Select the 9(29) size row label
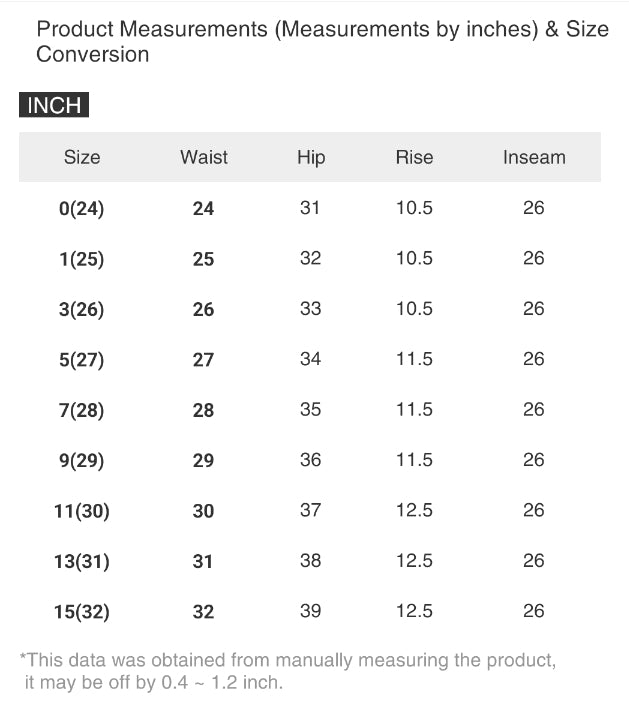The image size is (629, 702). (x=82, y=461)
